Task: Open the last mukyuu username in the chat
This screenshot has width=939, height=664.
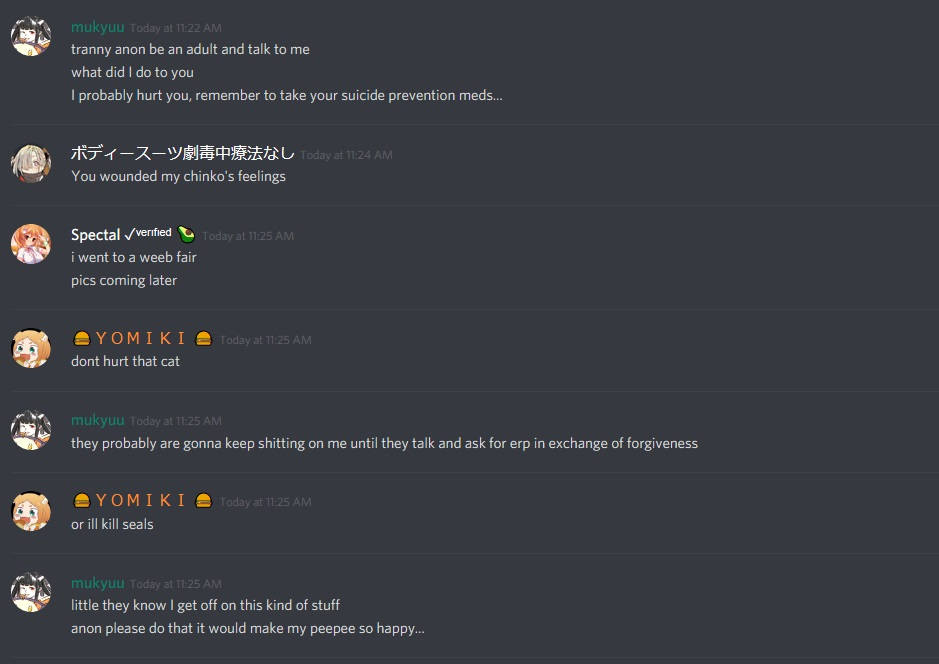Action: pyautogui.click(x=98, y=583)
